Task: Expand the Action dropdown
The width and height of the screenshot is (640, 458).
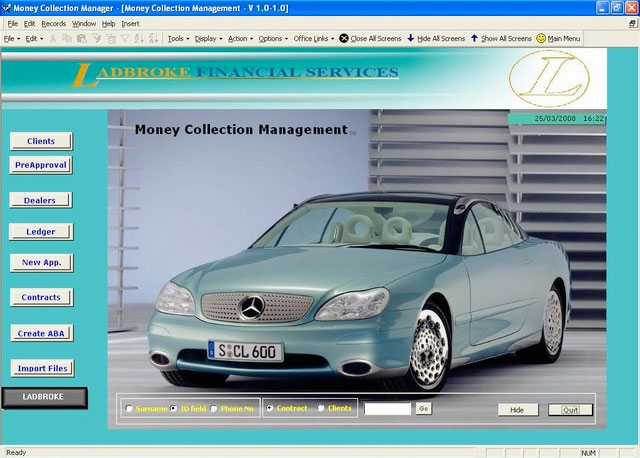Action: (x=240, y=39)
